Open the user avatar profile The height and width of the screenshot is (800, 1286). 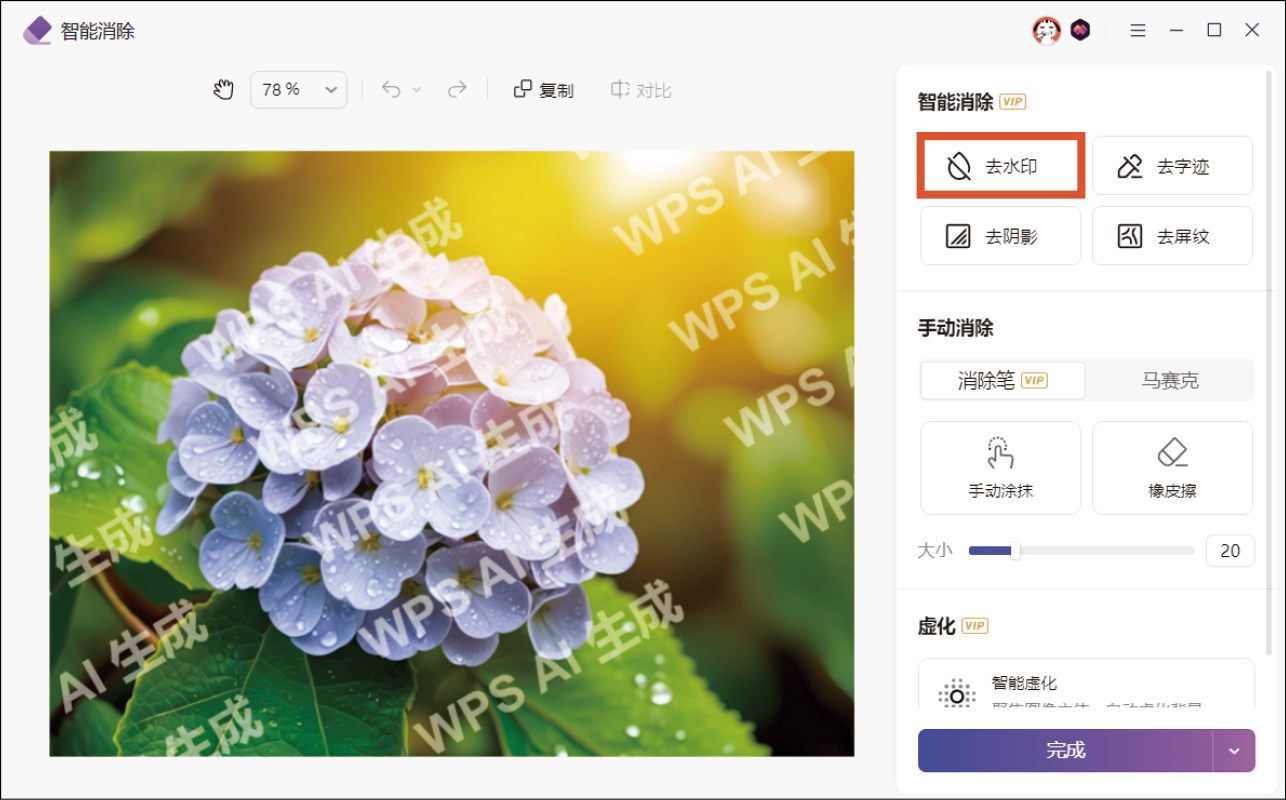click(1046, 31)
